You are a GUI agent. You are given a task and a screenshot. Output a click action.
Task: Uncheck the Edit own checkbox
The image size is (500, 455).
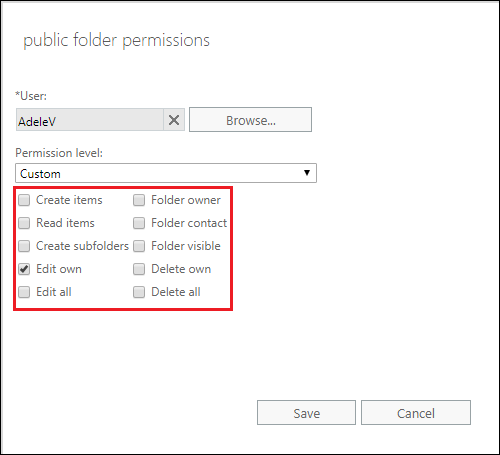tap(24, 269)
